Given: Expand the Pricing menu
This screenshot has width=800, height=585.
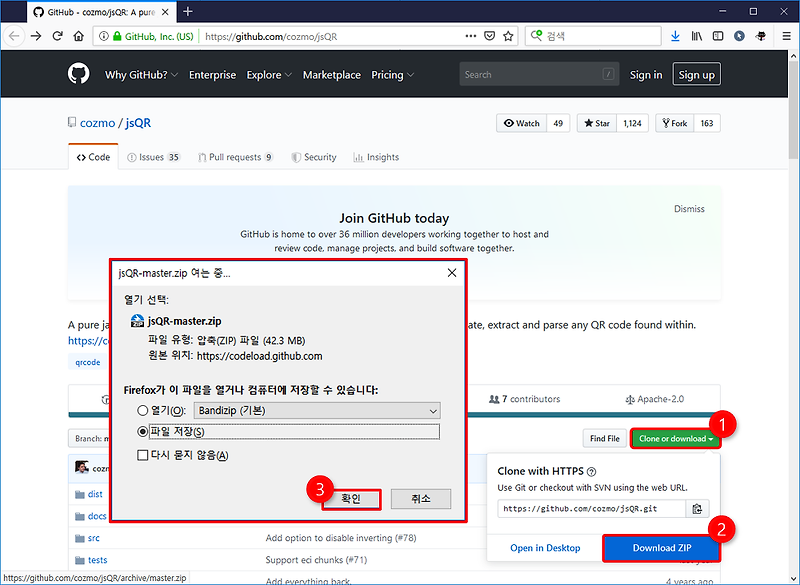Looking at the screenshot, I should click(x=392, y=75).
